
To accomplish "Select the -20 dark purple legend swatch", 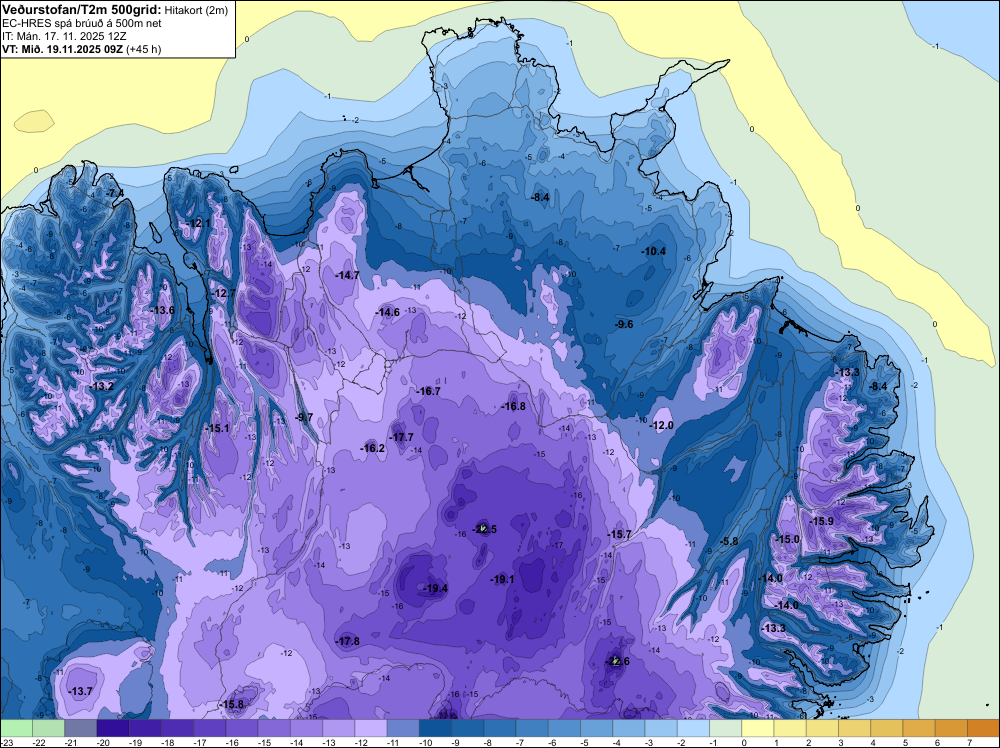I will 113,728.
